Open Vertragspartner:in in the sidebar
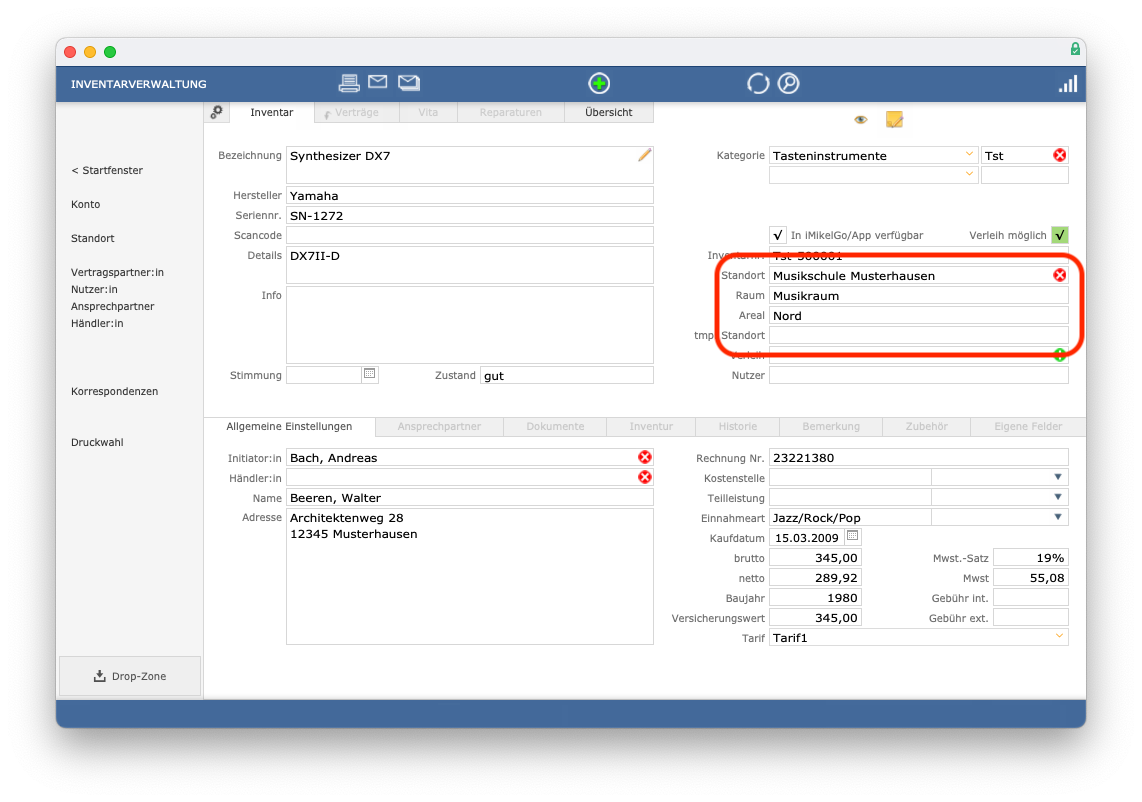This screenshot has width=1142, height=802. tap(117, 272)
